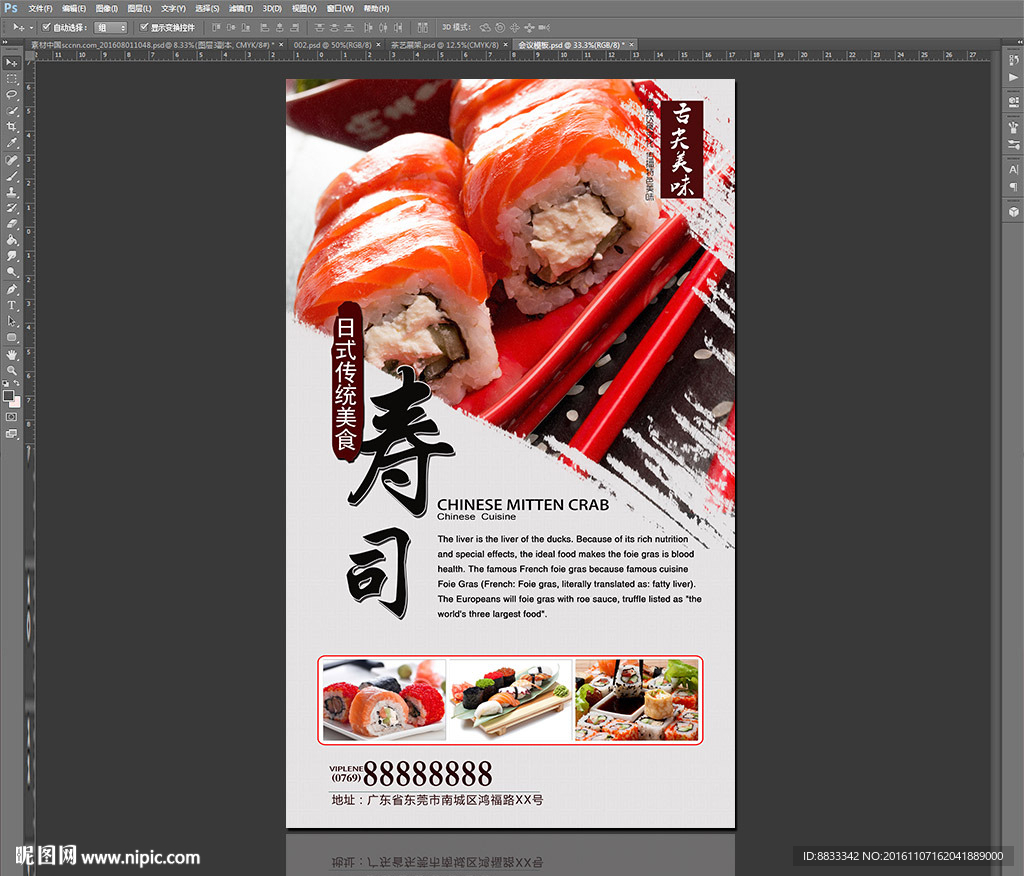Toggle Quick Mask mode

click(x=12, y=417)
